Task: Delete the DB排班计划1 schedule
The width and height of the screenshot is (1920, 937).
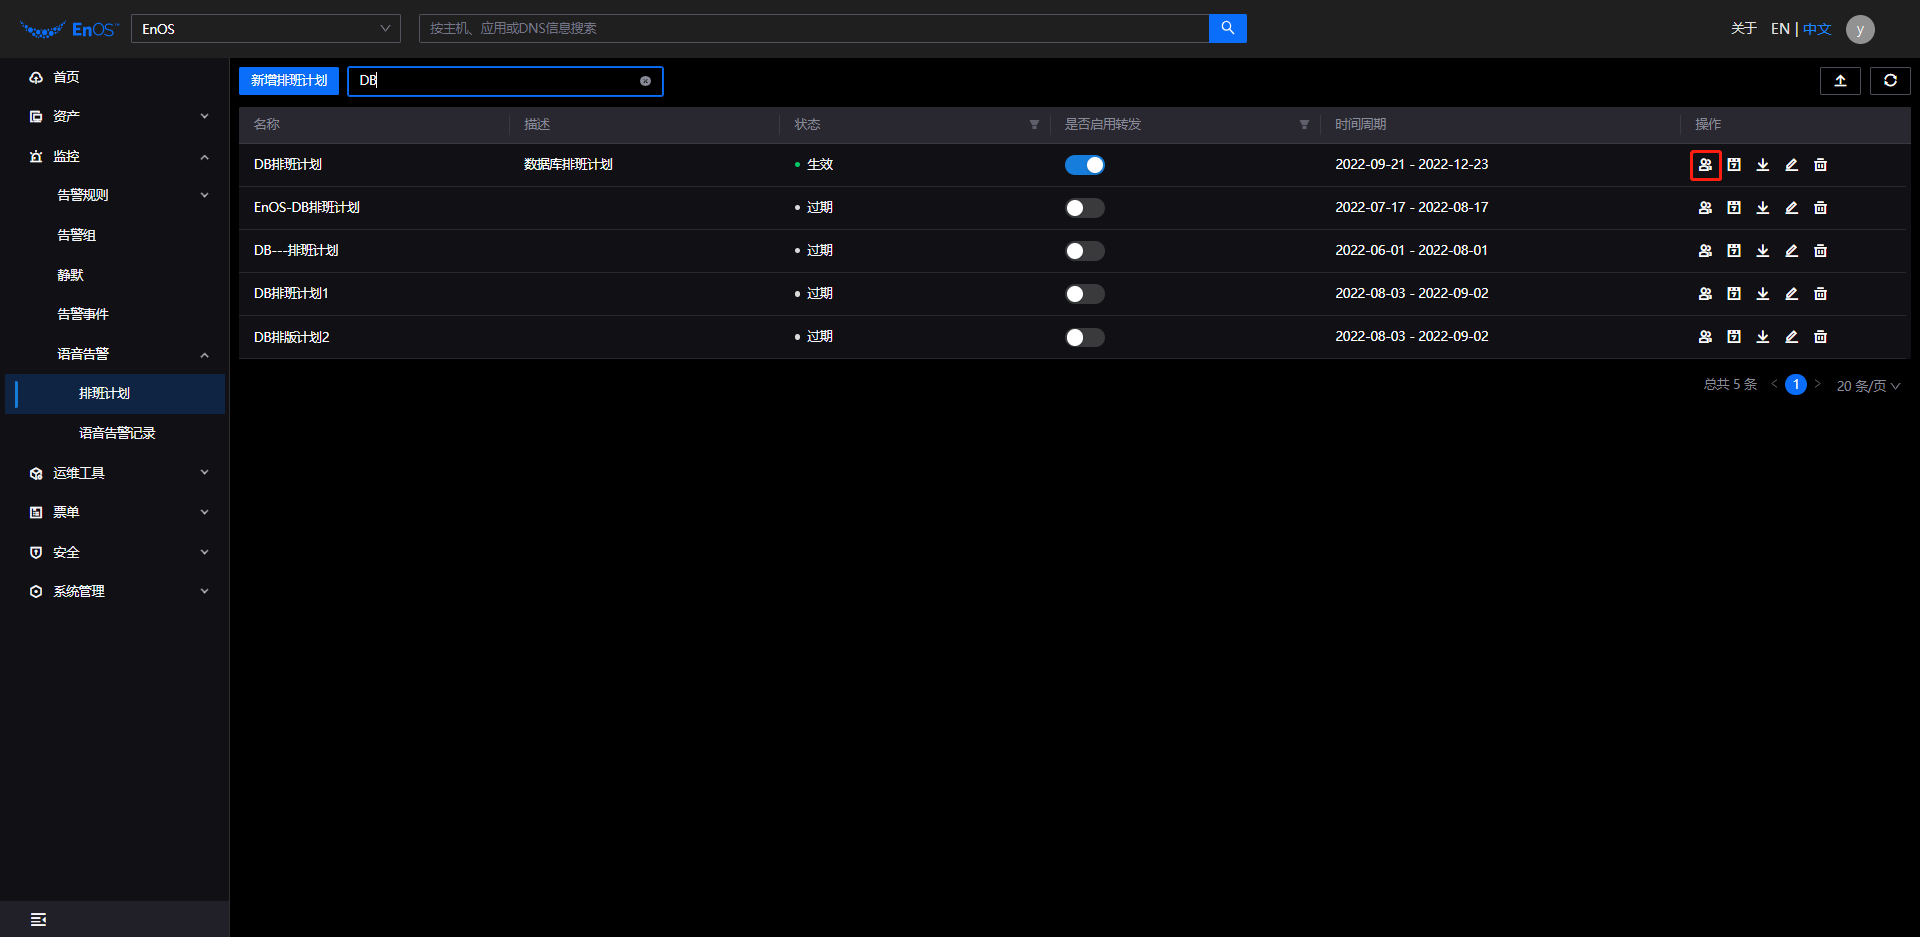Action: [x=1821, y=294]
